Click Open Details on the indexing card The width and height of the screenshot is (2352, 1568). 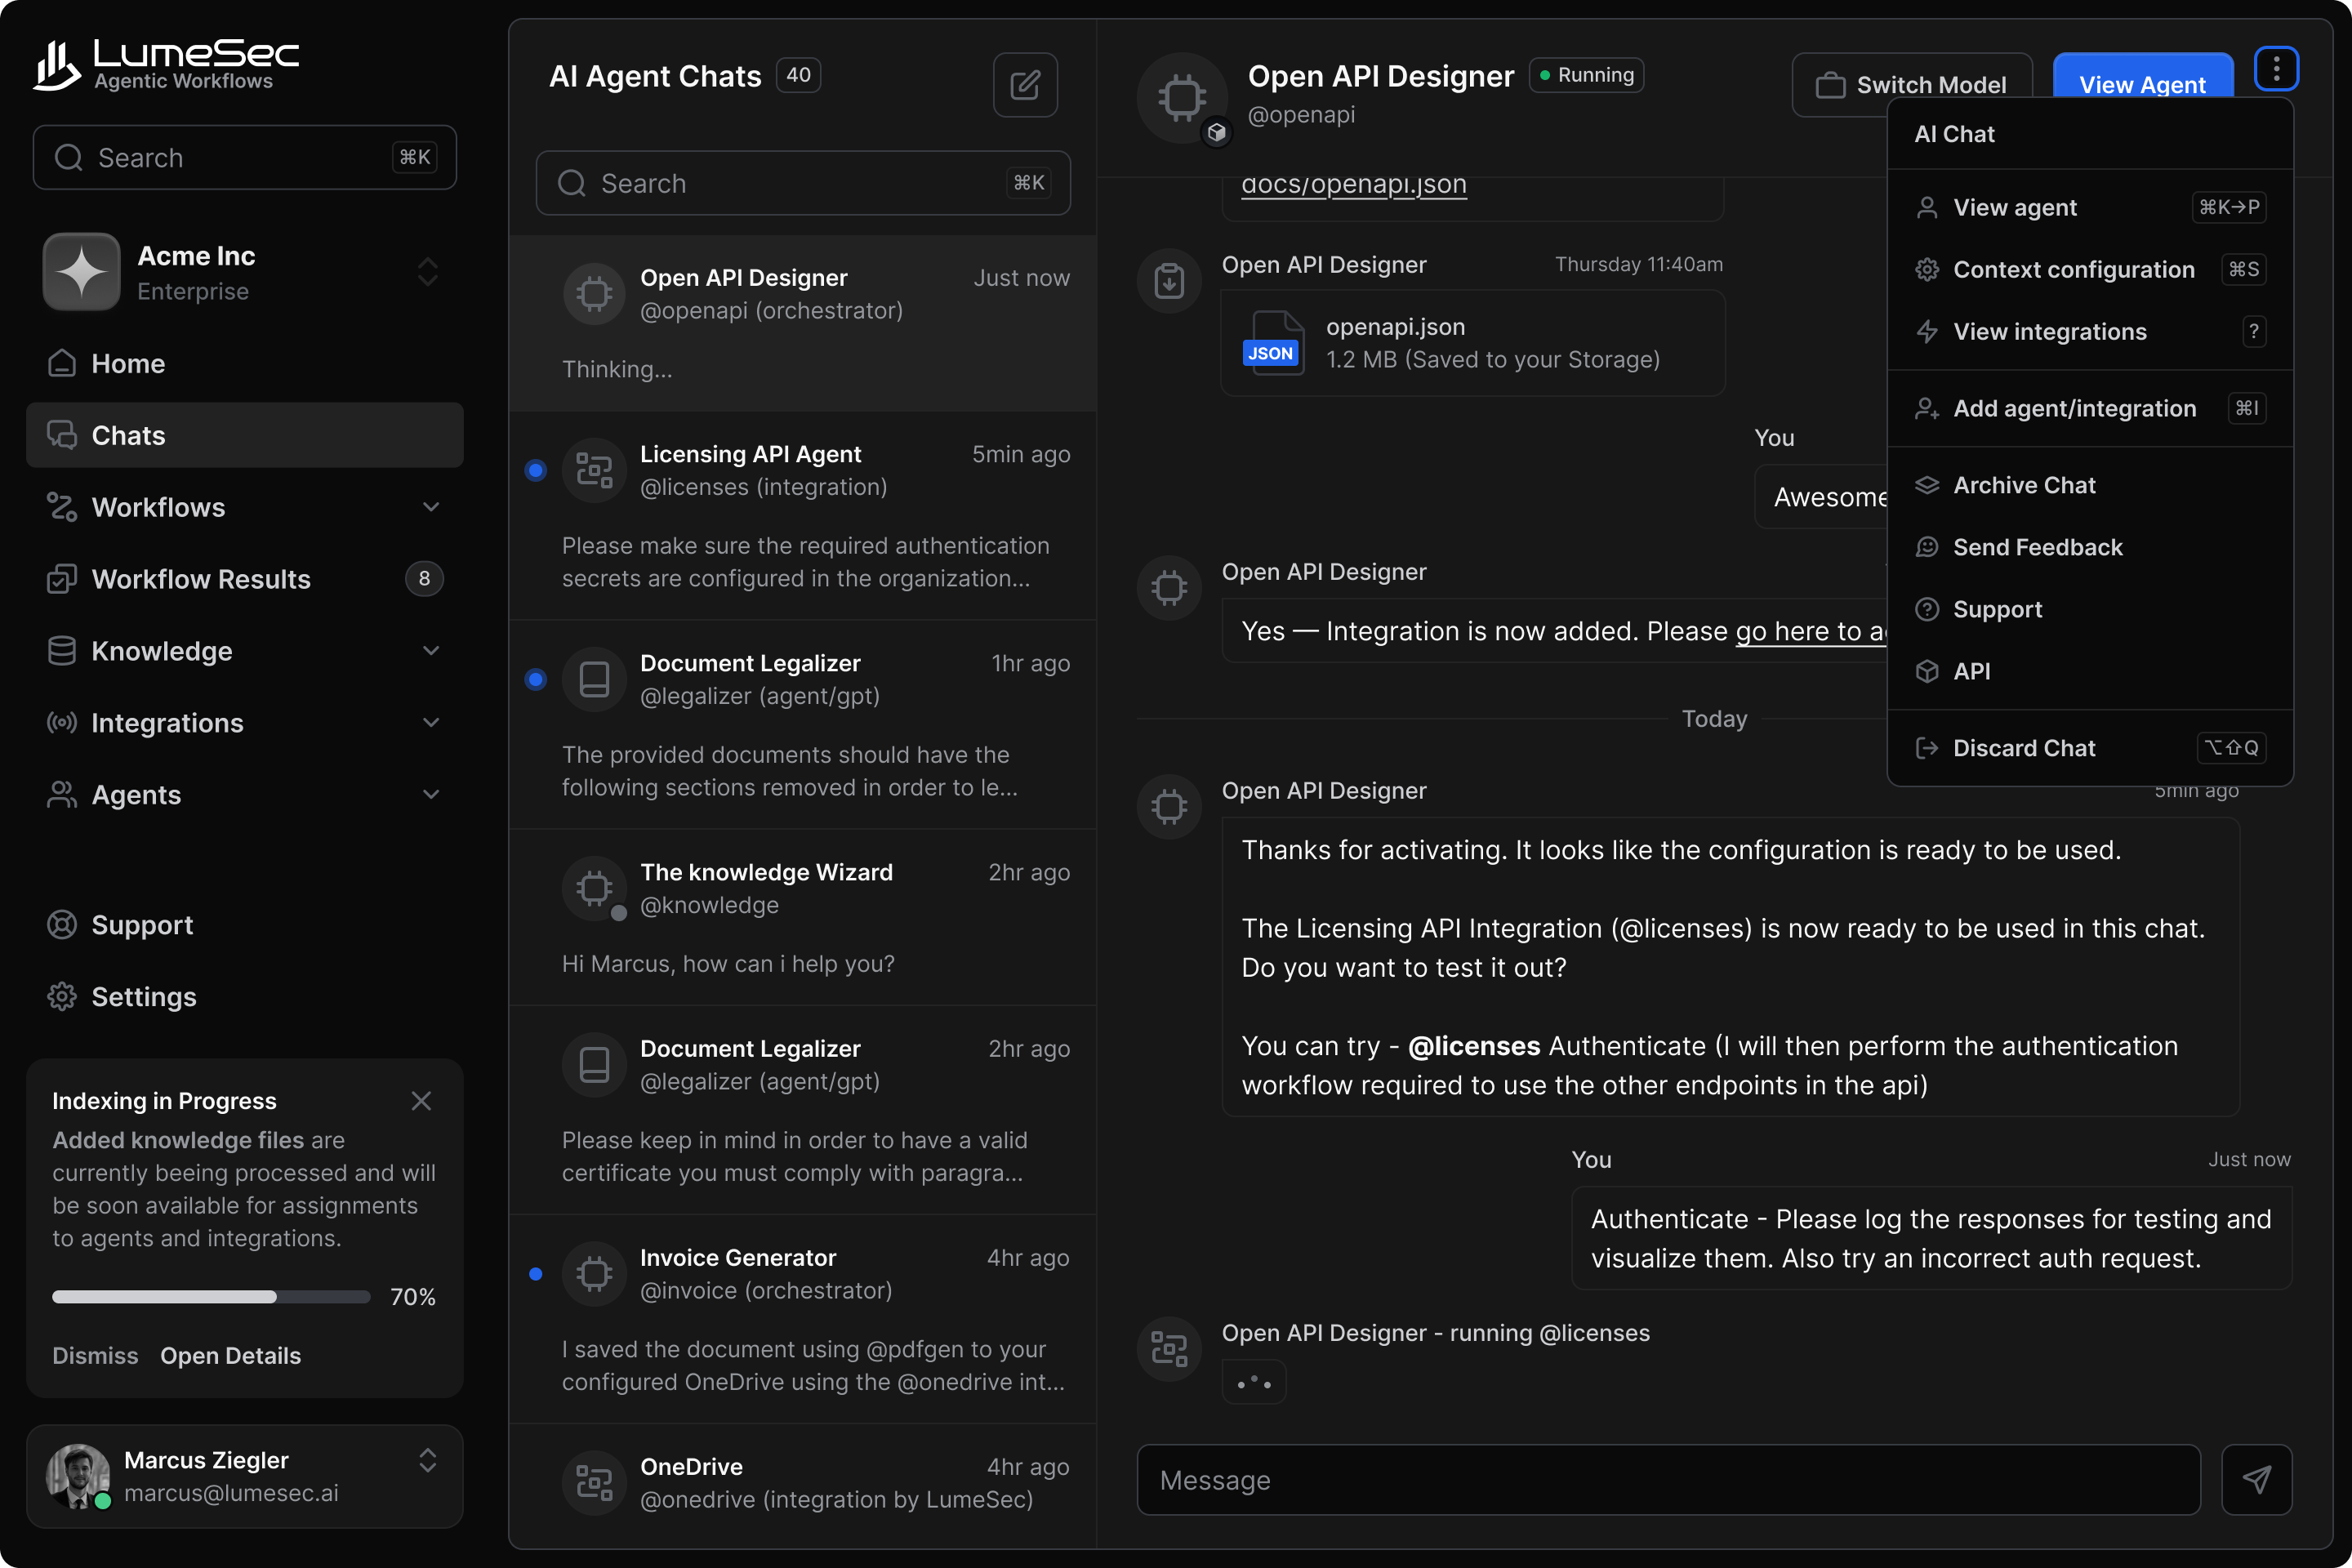(231, 1355)
